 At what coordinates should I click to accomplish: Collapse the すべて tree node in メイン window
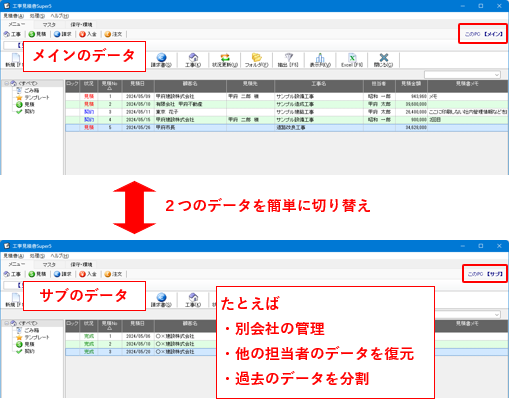tap(6, 83)
